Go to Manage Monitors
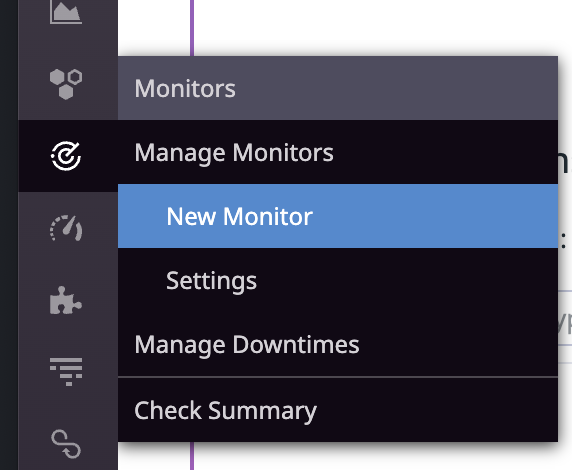The height and width of the screenshot is (470, 572). [233, 152]
